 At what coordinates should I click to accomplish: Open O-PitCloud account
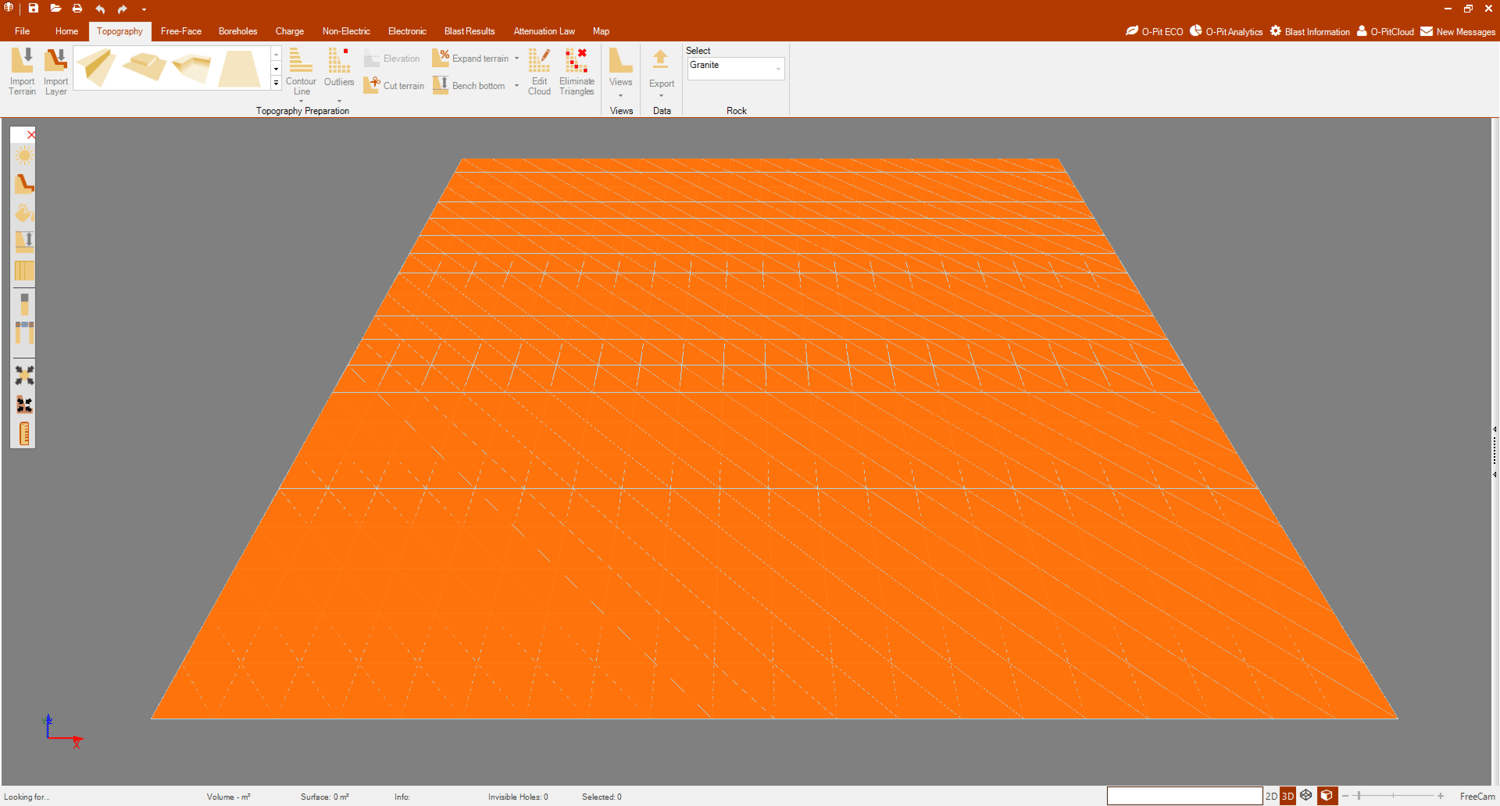point(1385,32)
